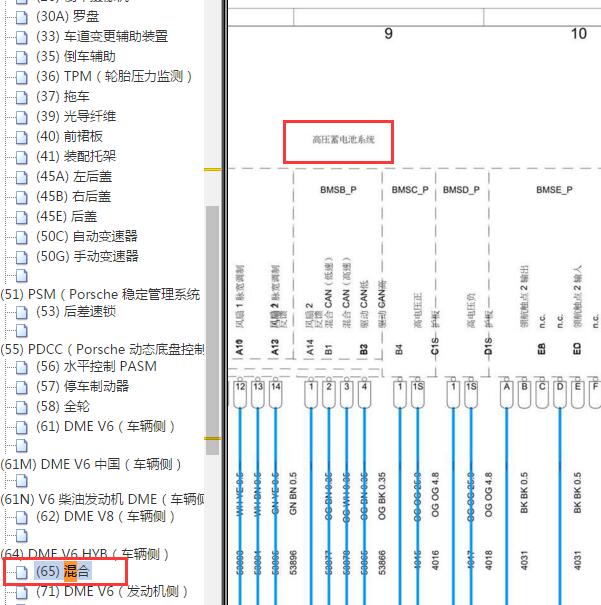
Task: Click the BMSB_P connector label
Action: (338, 190)
